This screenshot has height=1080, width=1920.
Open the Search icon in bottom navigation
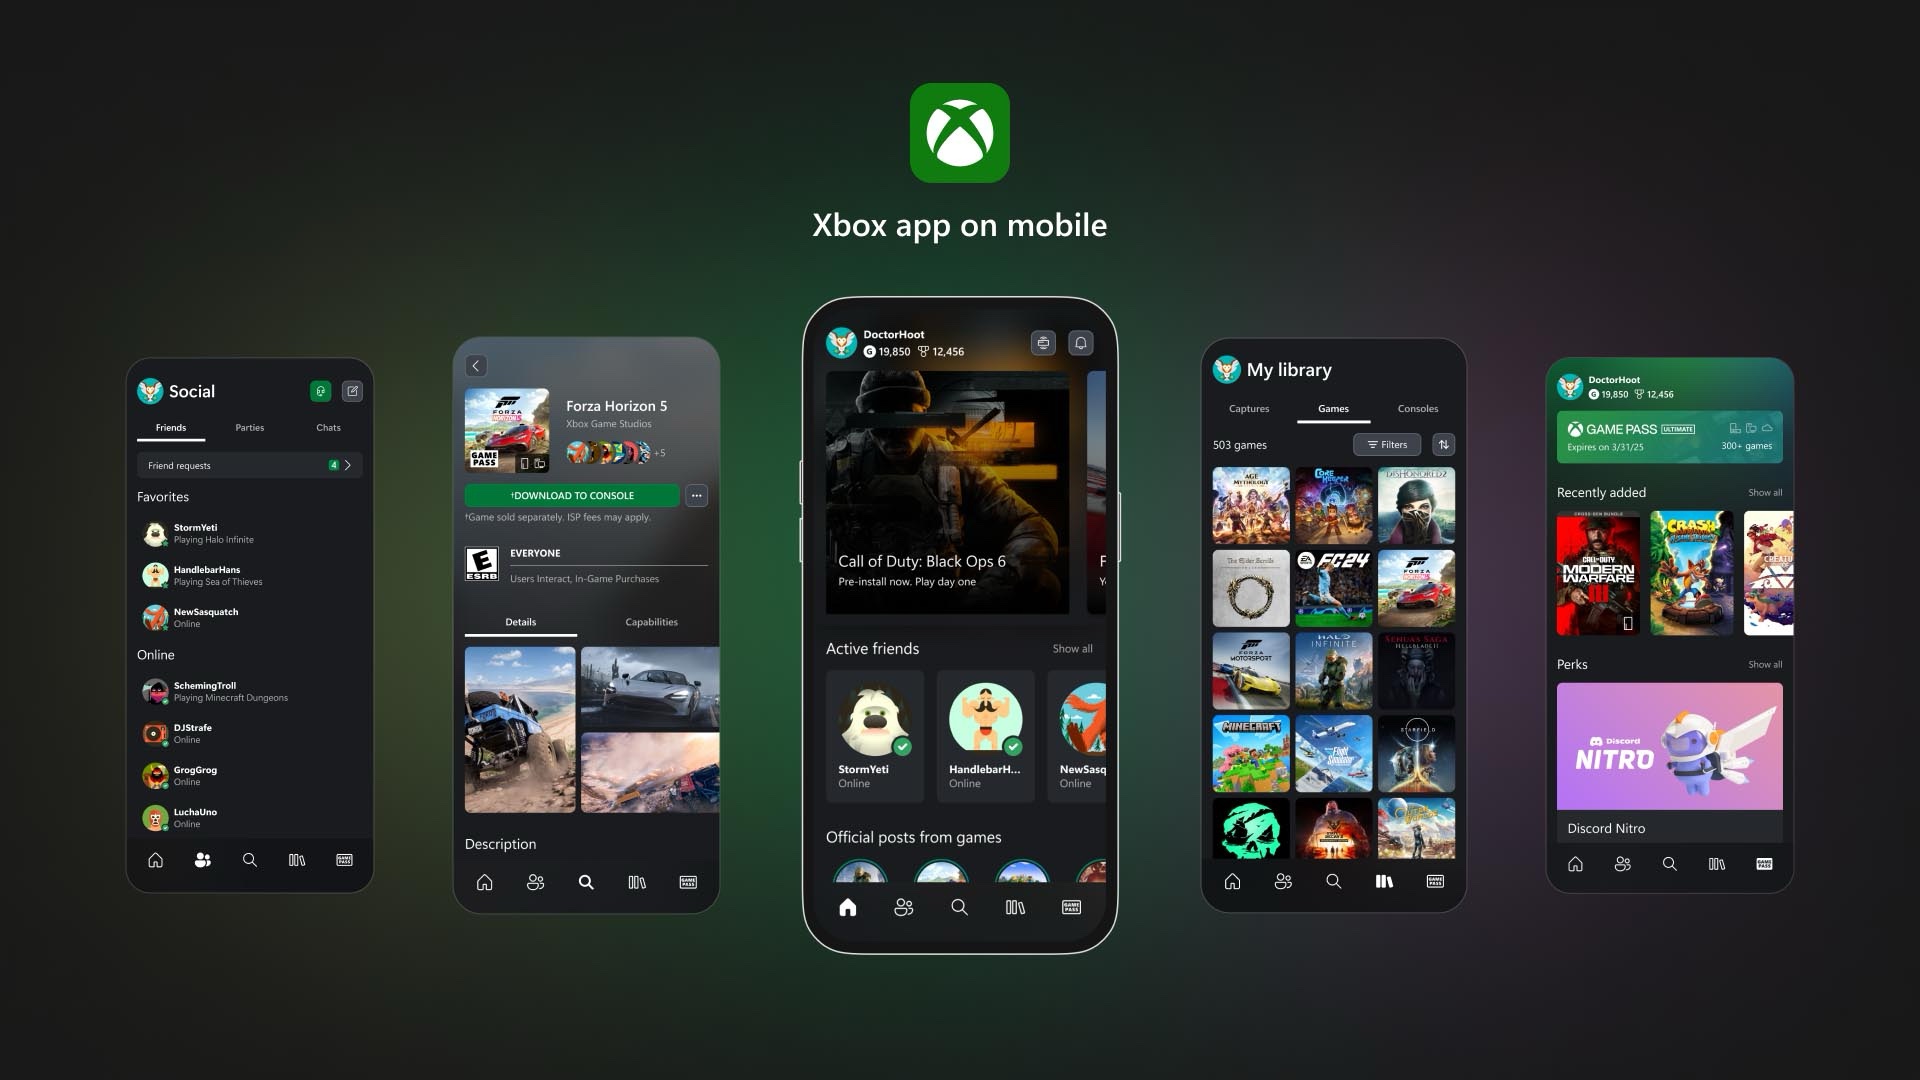(x=959, y=907)
